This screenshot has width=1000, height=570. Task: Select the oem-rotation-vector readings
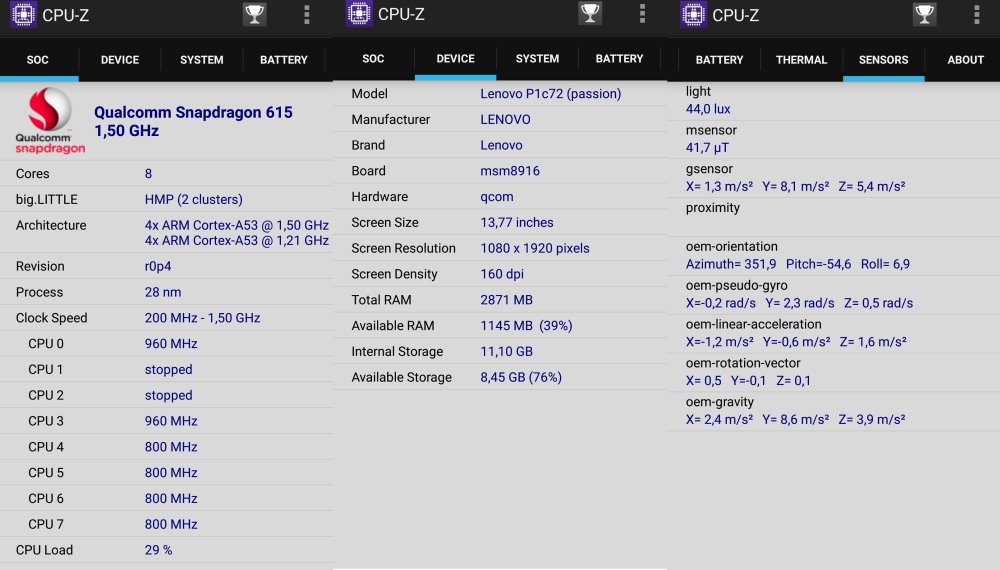[748, 381]
